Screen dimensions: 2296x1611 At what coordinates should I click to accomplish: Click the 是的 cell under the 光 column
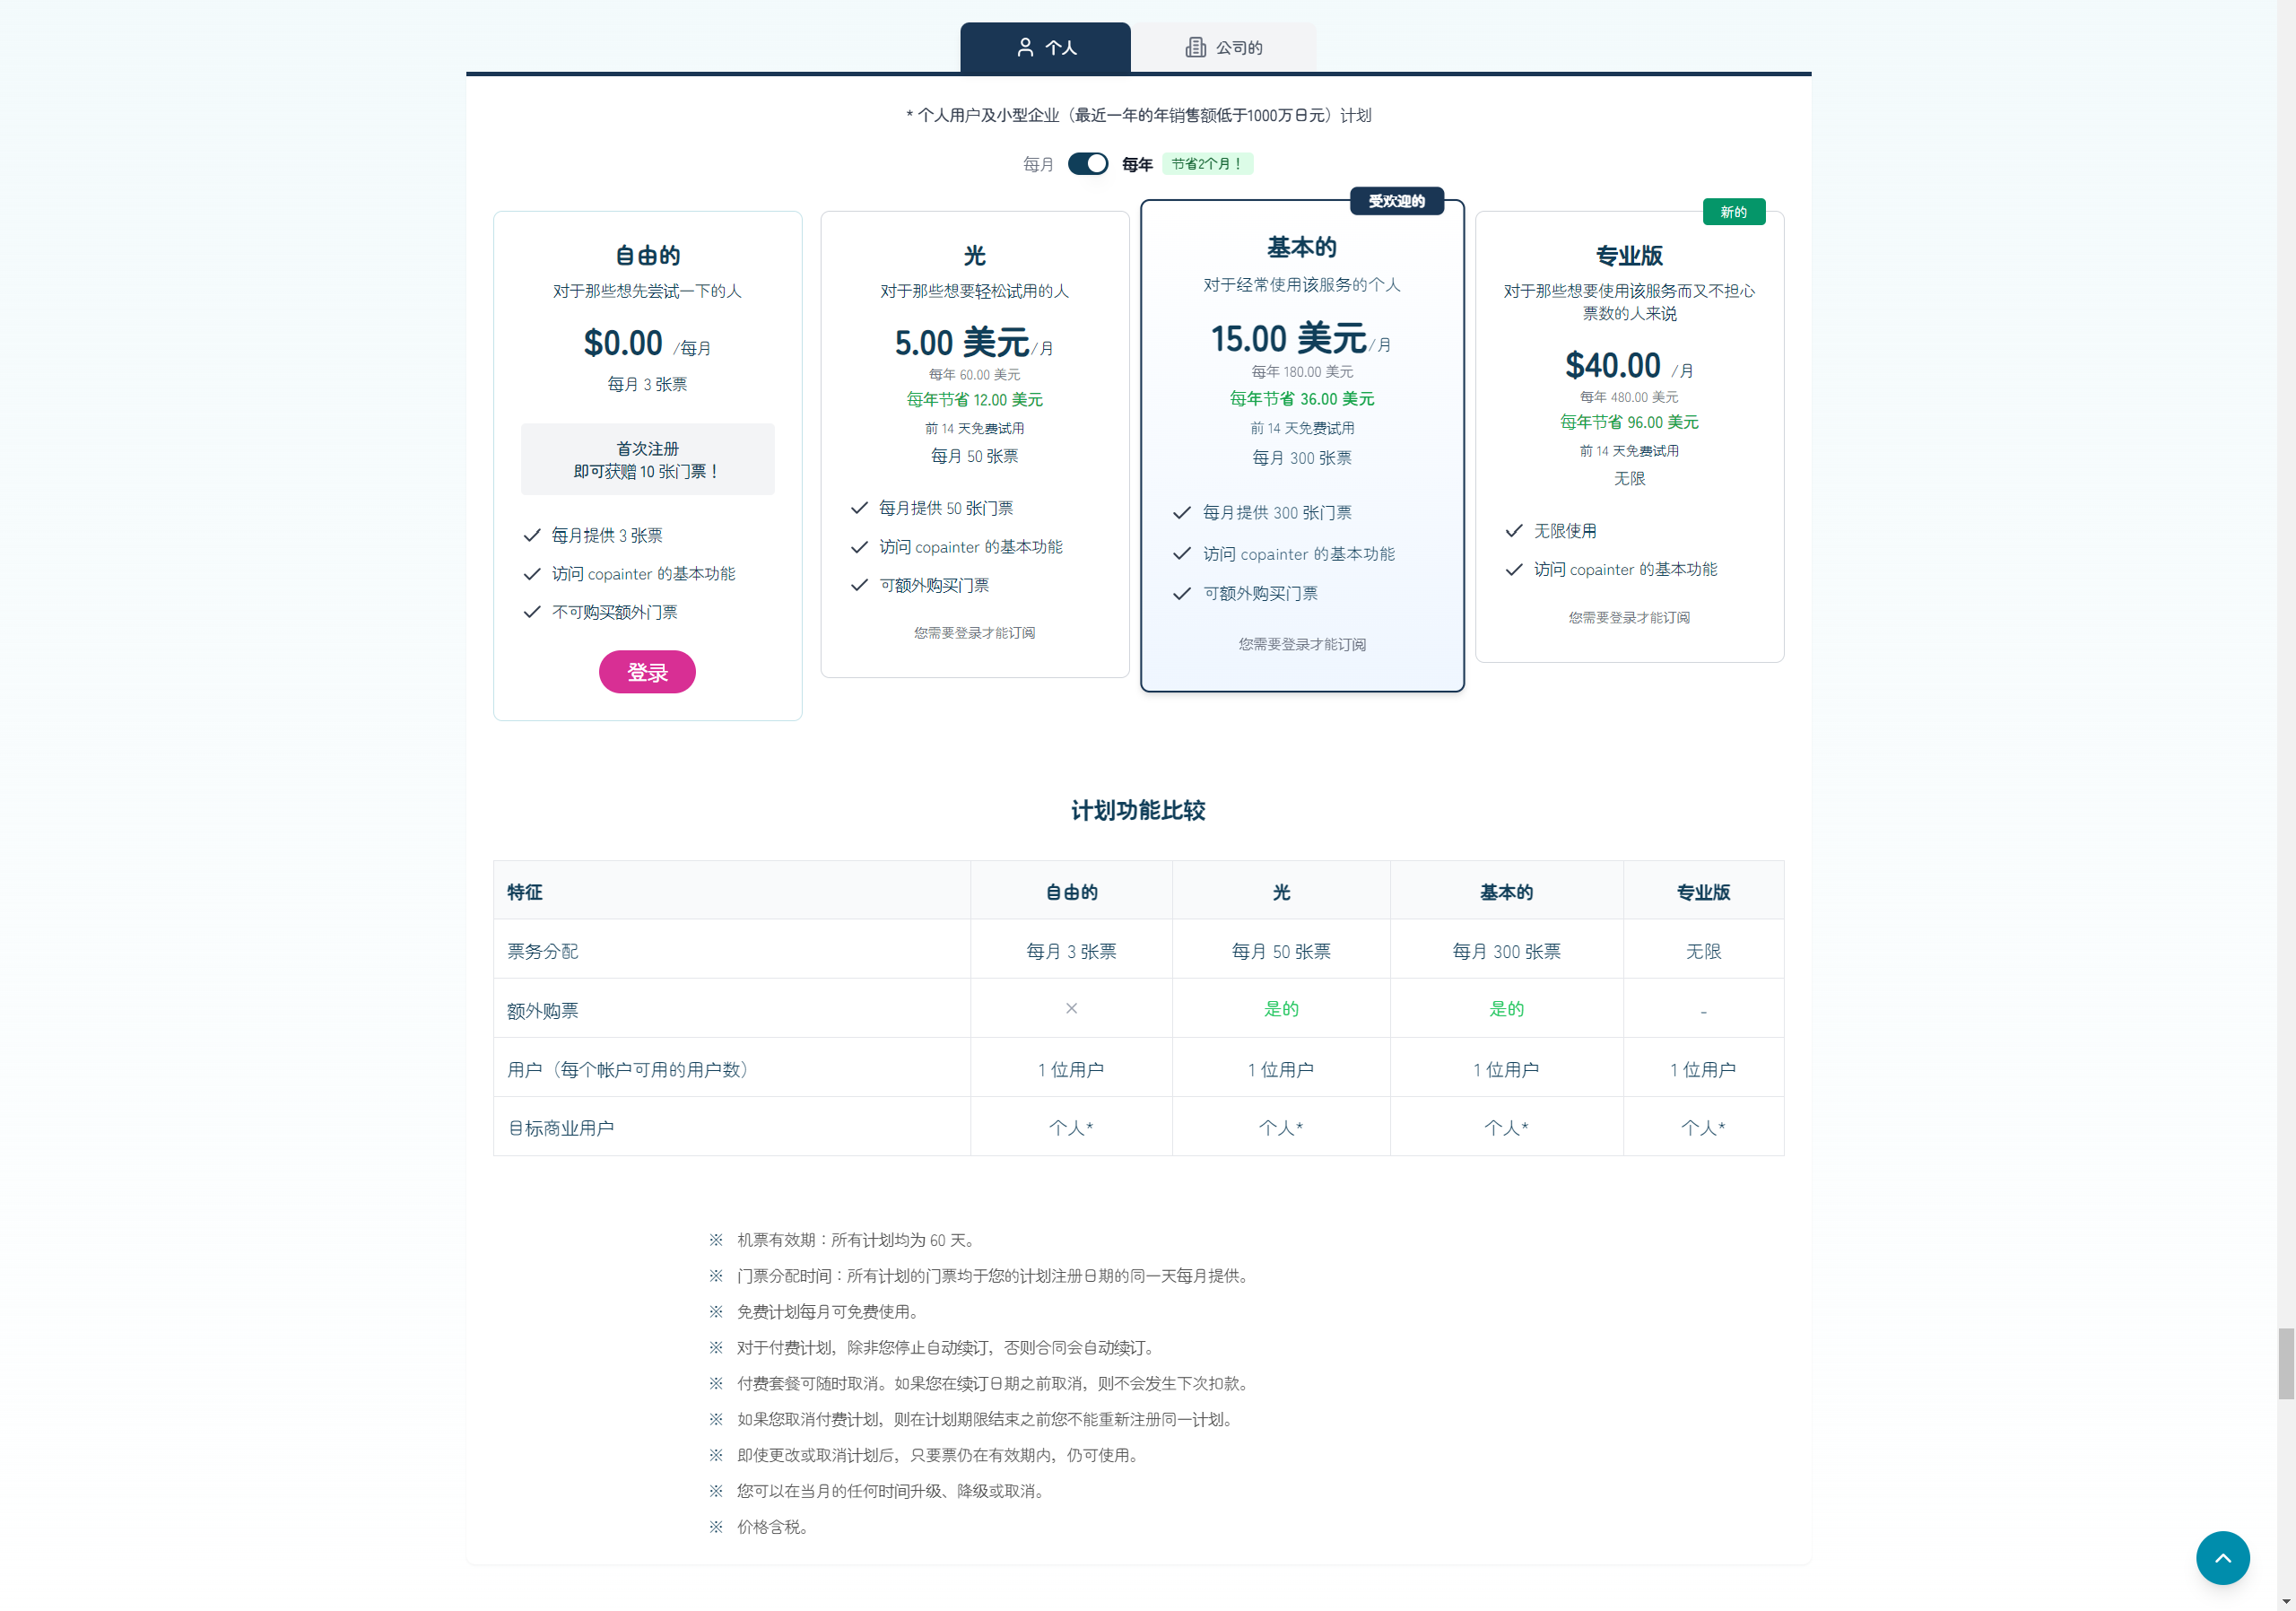pos(1281,1009)
